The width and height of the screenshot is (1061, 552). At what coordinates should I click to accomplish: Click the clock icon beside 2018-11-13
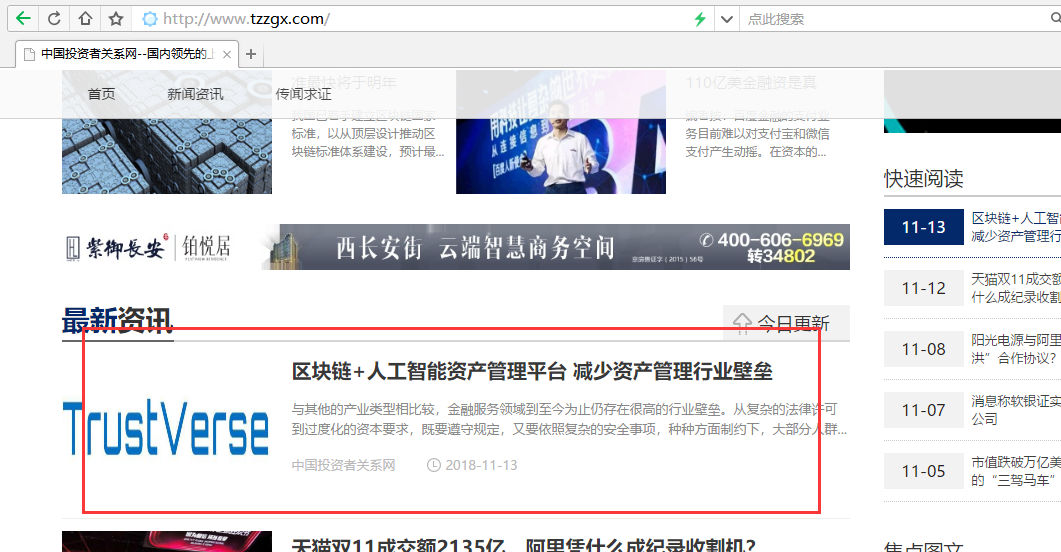tap(434, 465)
